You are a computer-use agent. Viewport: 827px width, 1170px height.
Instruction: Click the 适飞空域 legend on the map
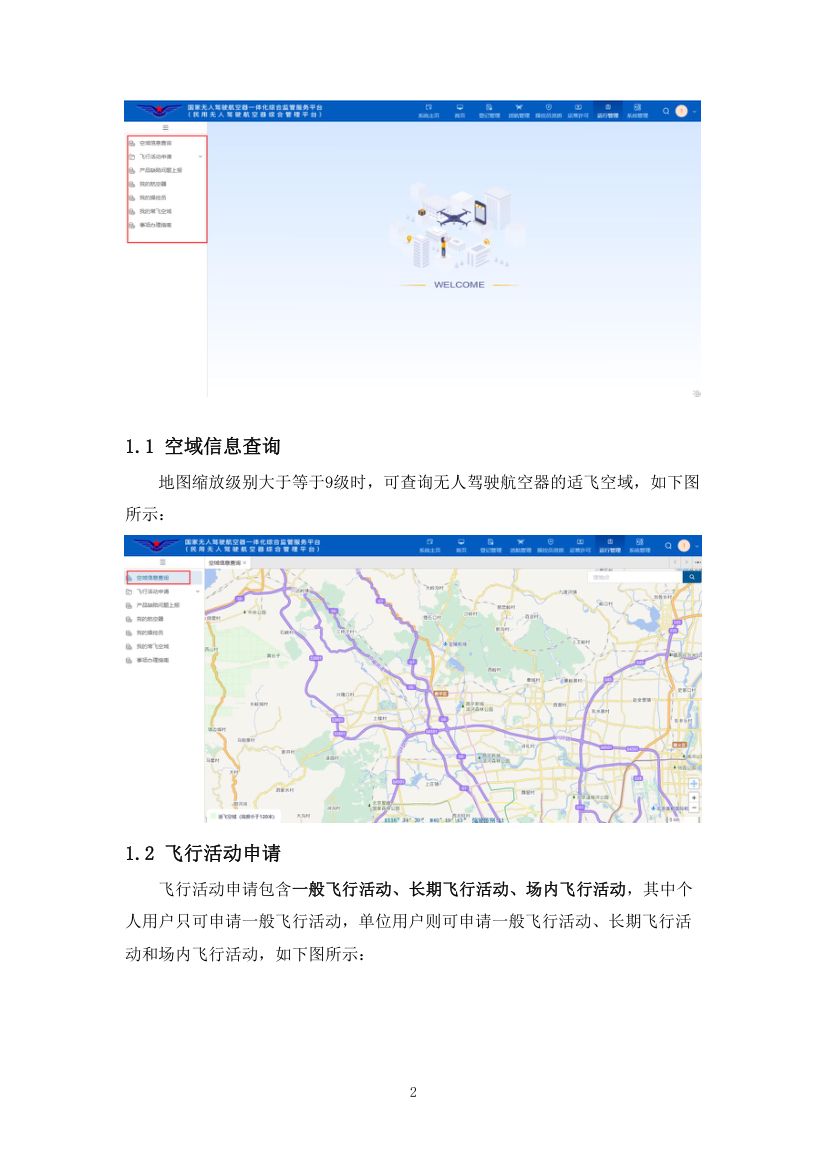pyautogui.click(x=244, y=817)
